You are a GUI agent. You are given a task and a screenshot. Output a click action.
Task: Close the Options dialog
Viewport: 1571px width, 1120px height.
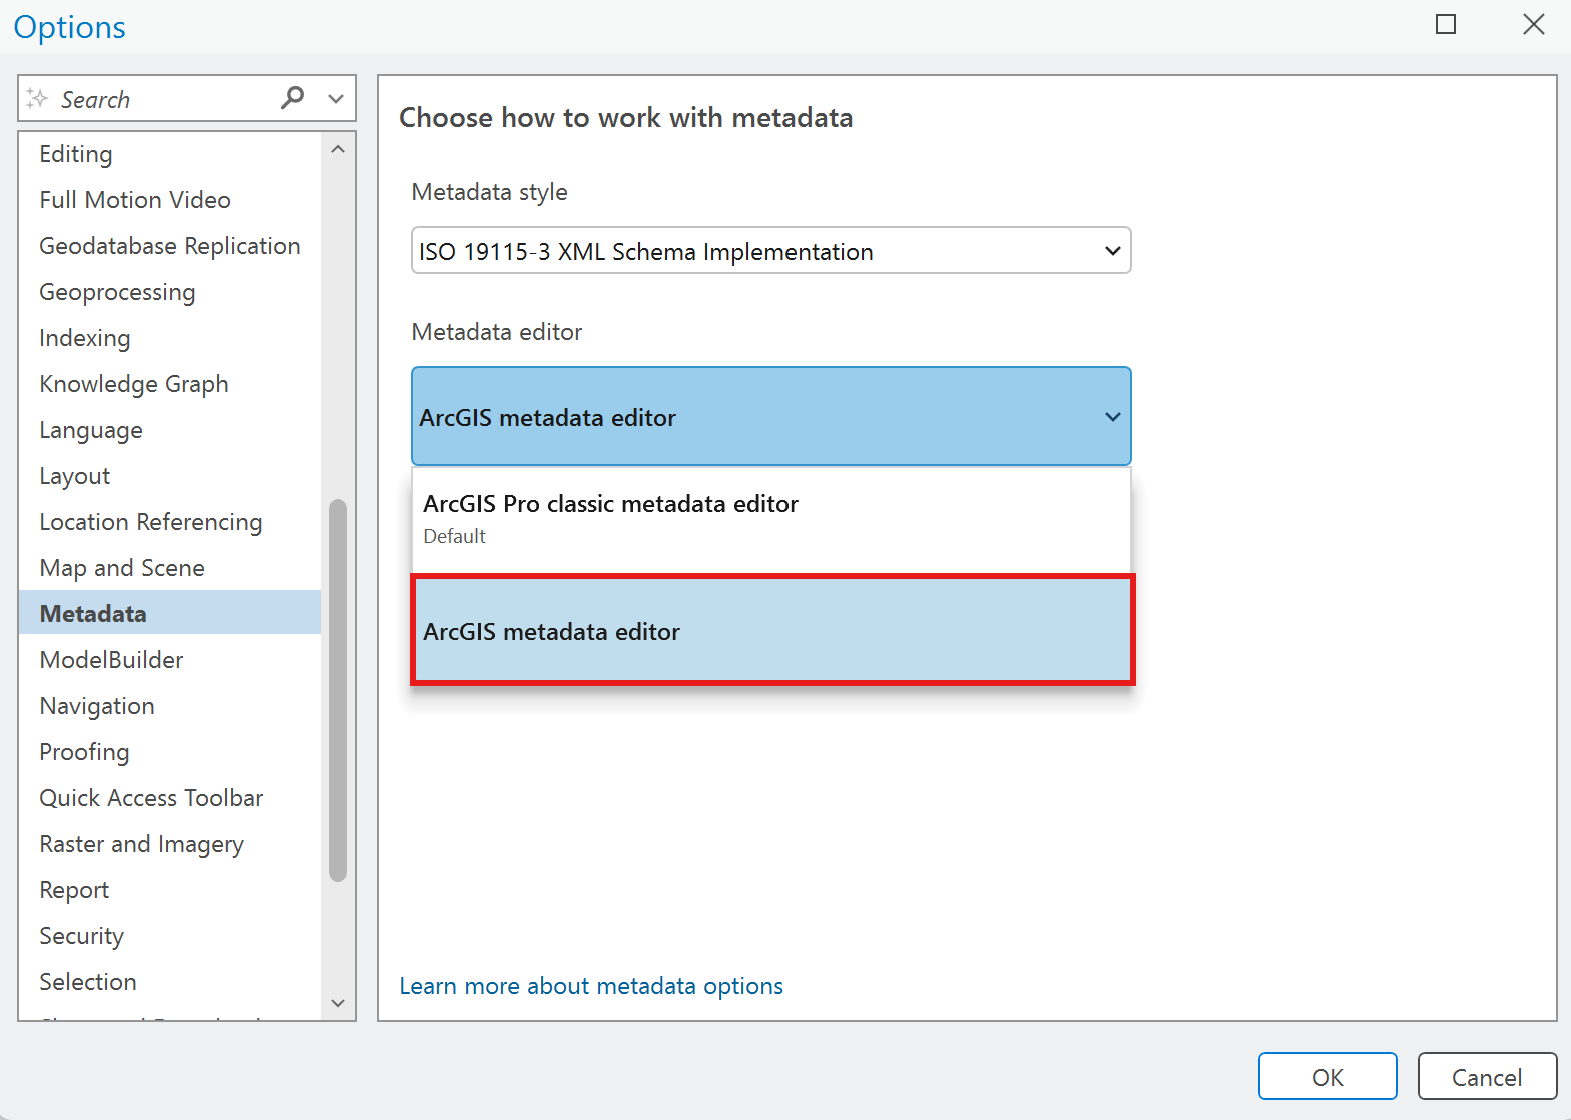pyautogui.click(x=1534, y=25)
